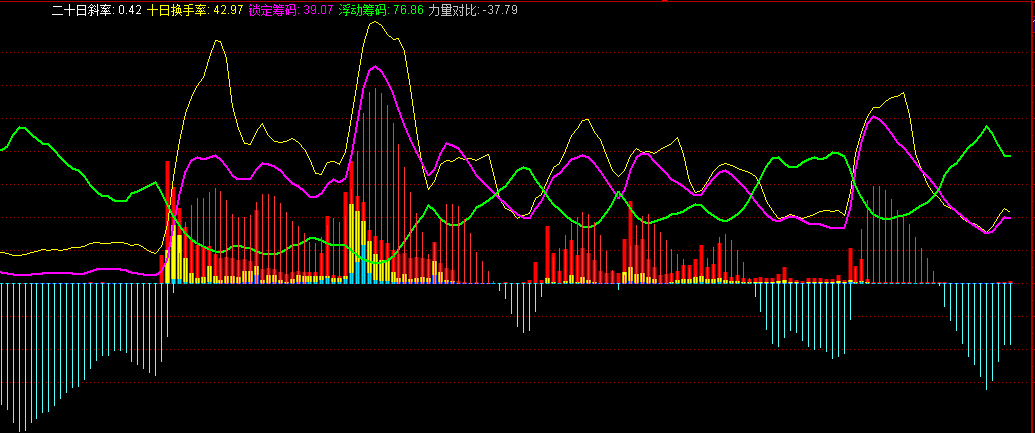The width and height of the screenshot is (1035, 433).
Task: Click the -37.79 power comparison value
Action: pyautogui.click(x=500, y=10)
